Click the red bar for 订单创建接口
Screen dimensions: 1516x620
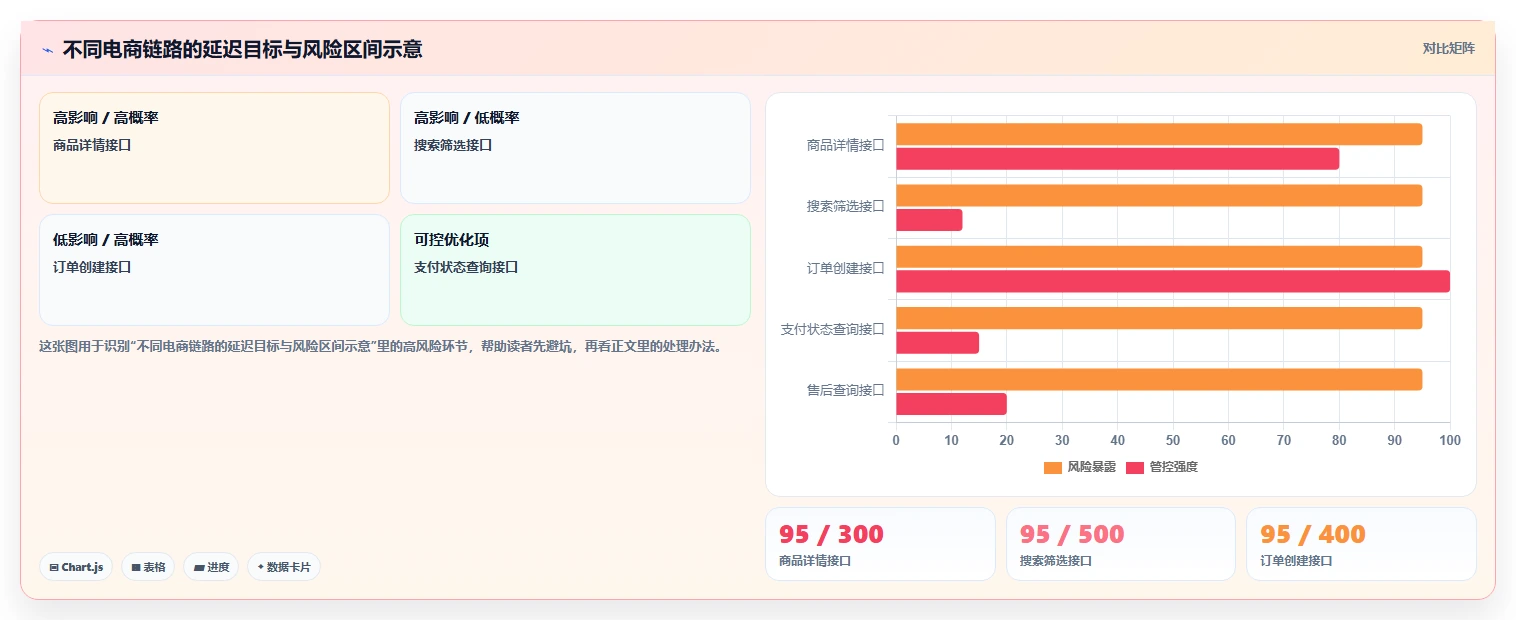(x=1173, y=281)
